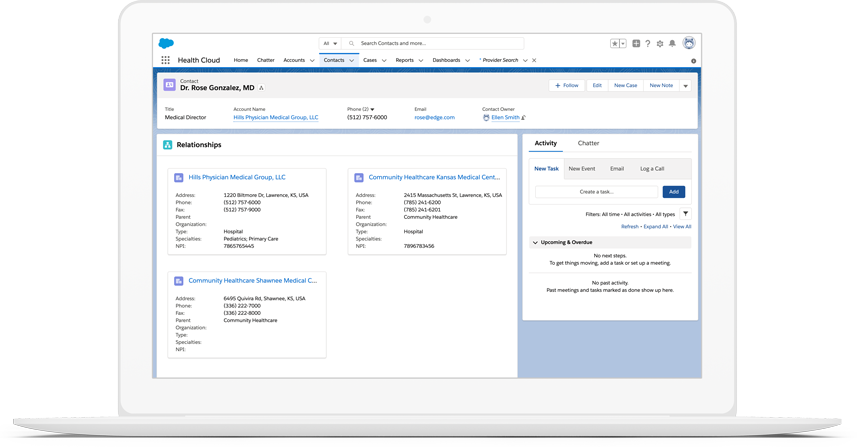The width and height of the screenshot is (857, 447).
Task: Go to the Home tab
Action: 240,60
